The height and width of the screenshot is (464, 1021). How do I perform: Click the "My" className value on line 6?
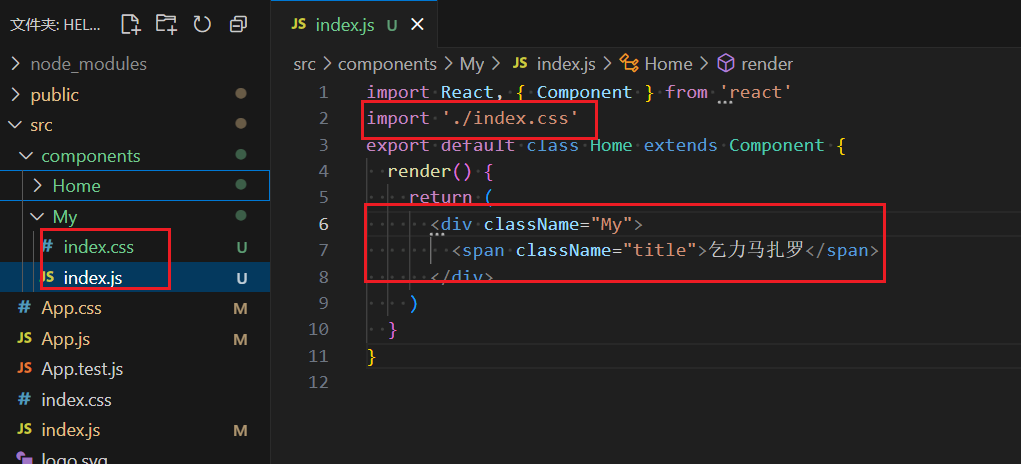[611, 224]
